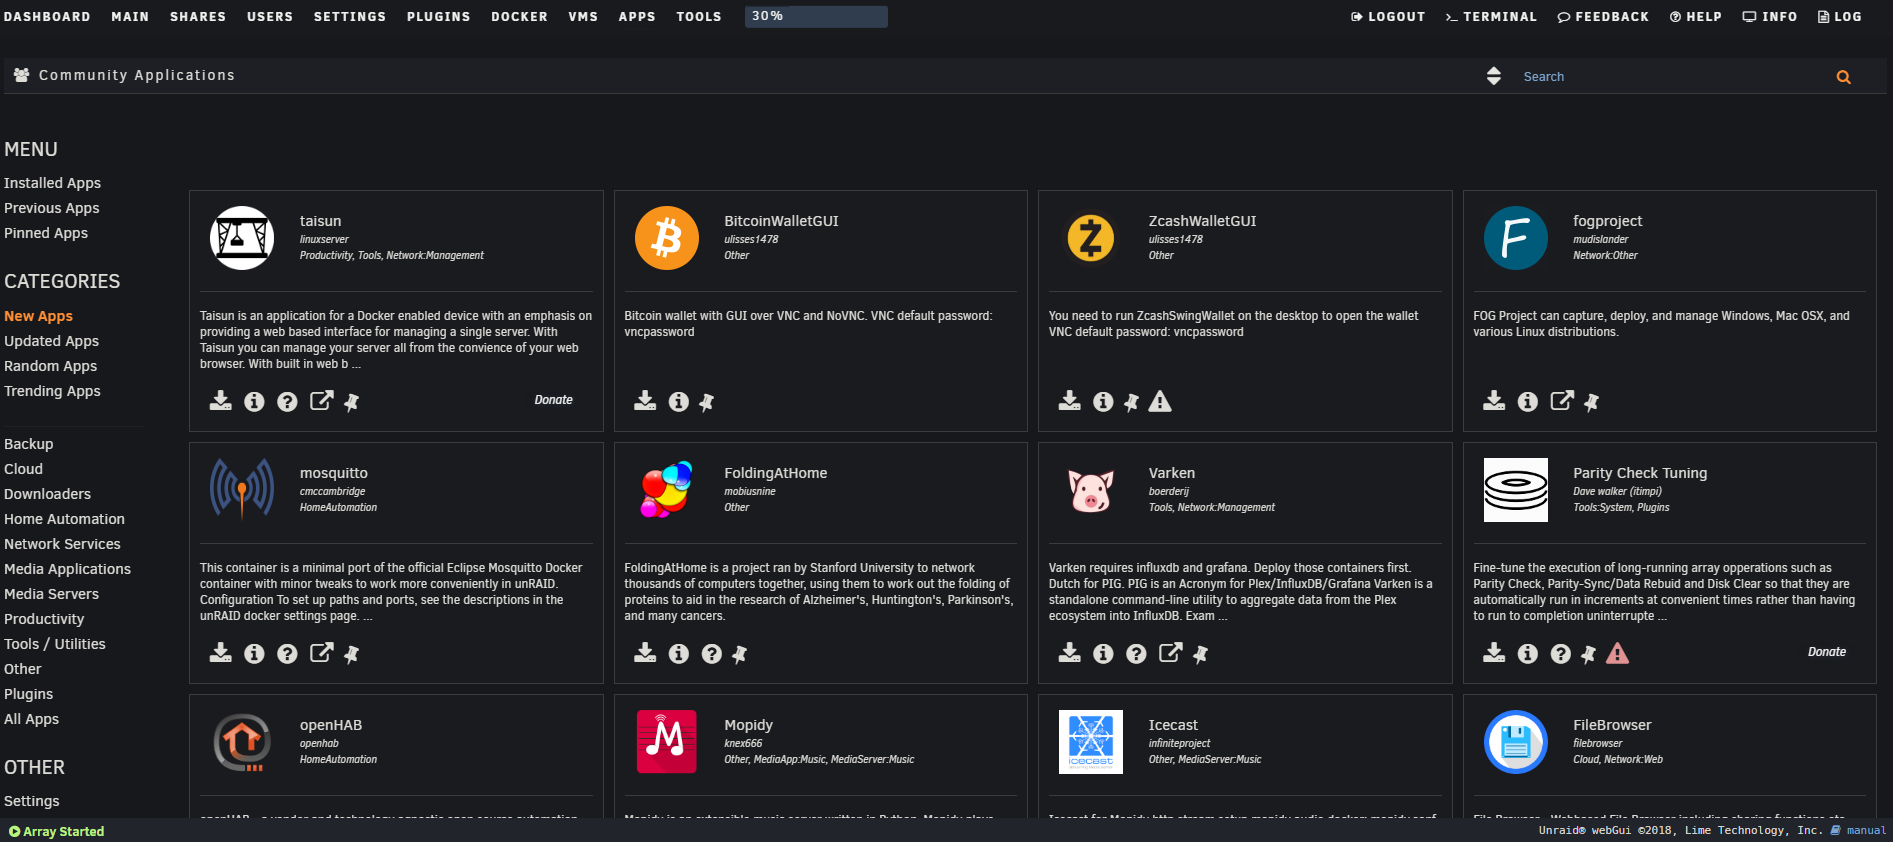The image size is (1893, 842).
Task: Open the All Apps category
Action: pos(31,719)
